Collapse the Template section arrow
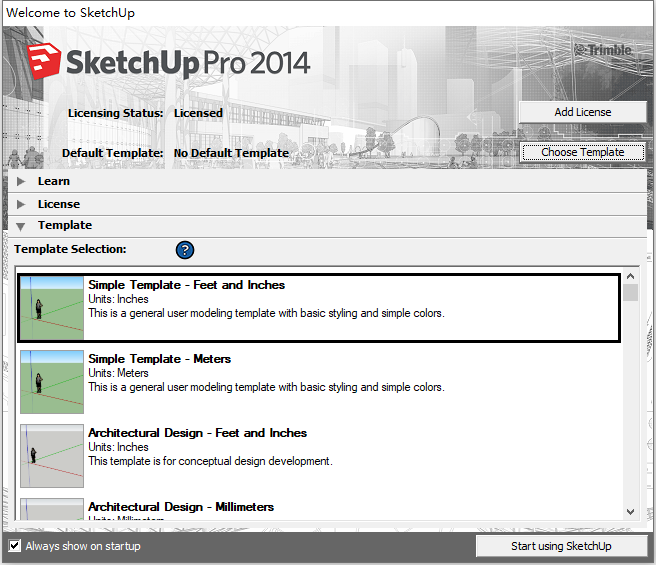Screen dimensions: 656x565 pyautogui.click(x=20, y=226)
